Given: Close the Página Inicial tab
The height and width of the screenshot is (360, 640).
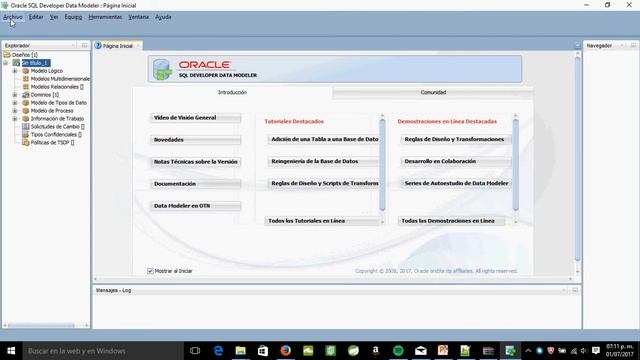Looking at the screenshot, I should pos(138,46).
